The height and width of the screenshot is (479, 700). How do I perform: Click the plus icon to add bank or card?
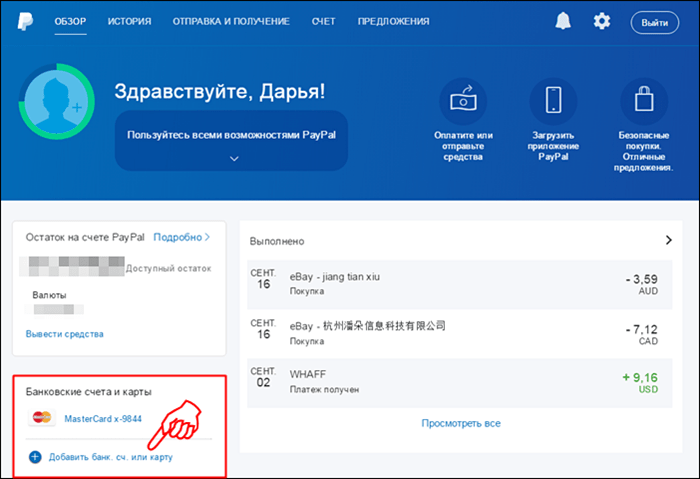[x=35, y=457]
